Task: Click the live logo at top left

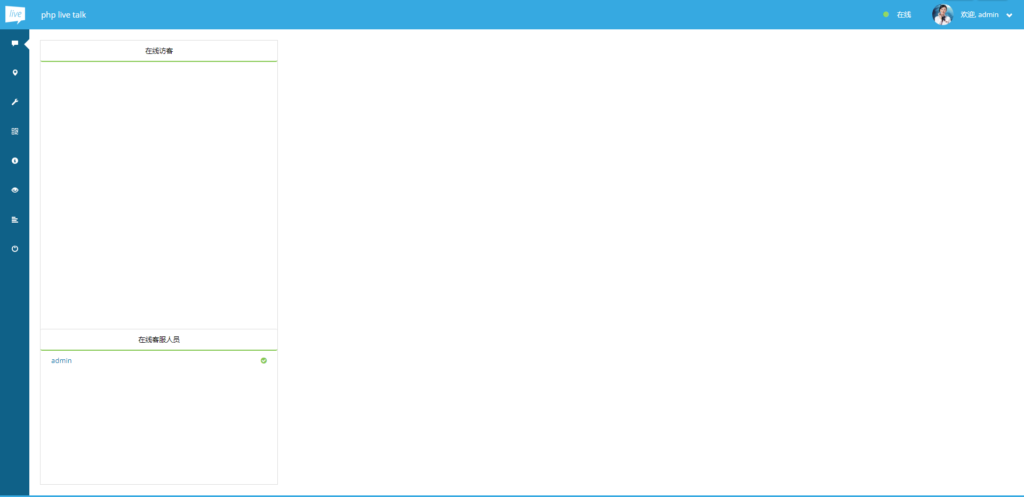Action: click(15, 14)
